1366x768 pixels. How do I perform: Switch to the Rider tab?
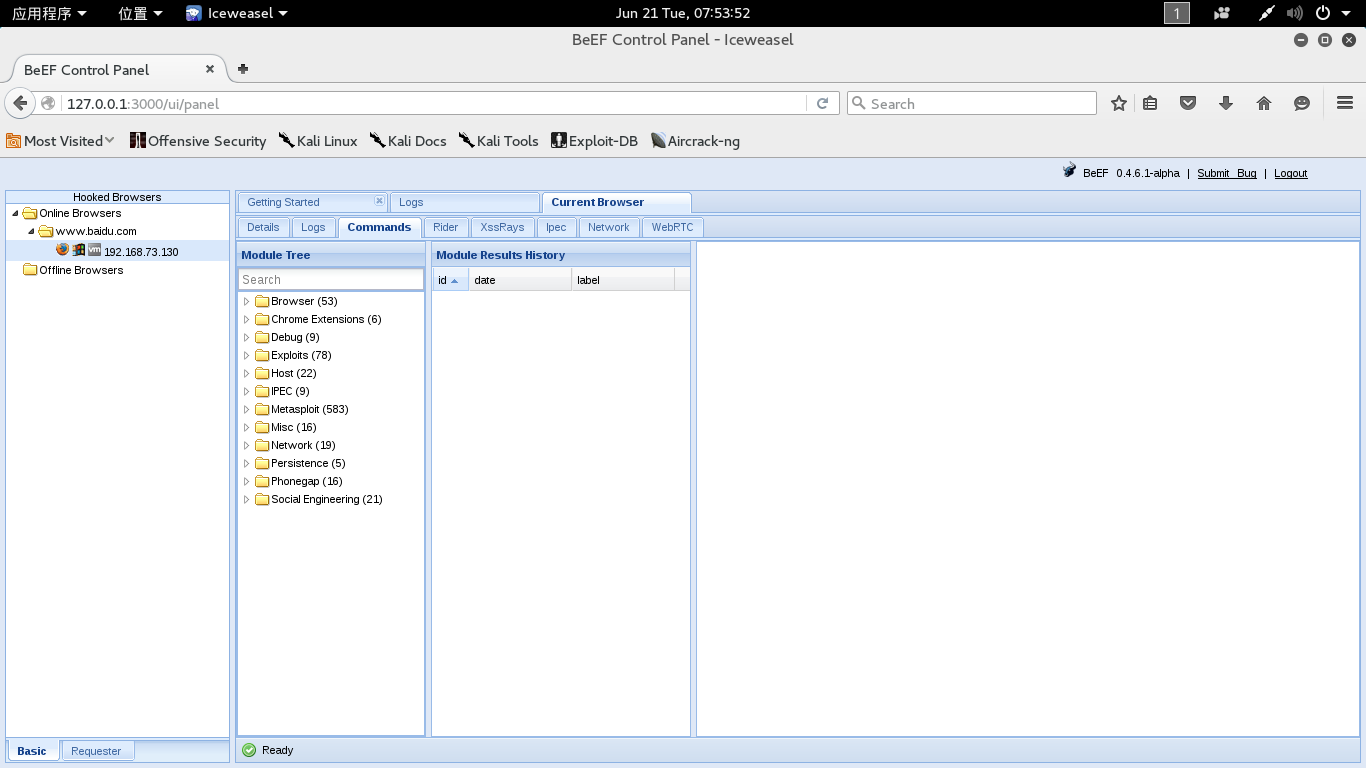(445, 227)
